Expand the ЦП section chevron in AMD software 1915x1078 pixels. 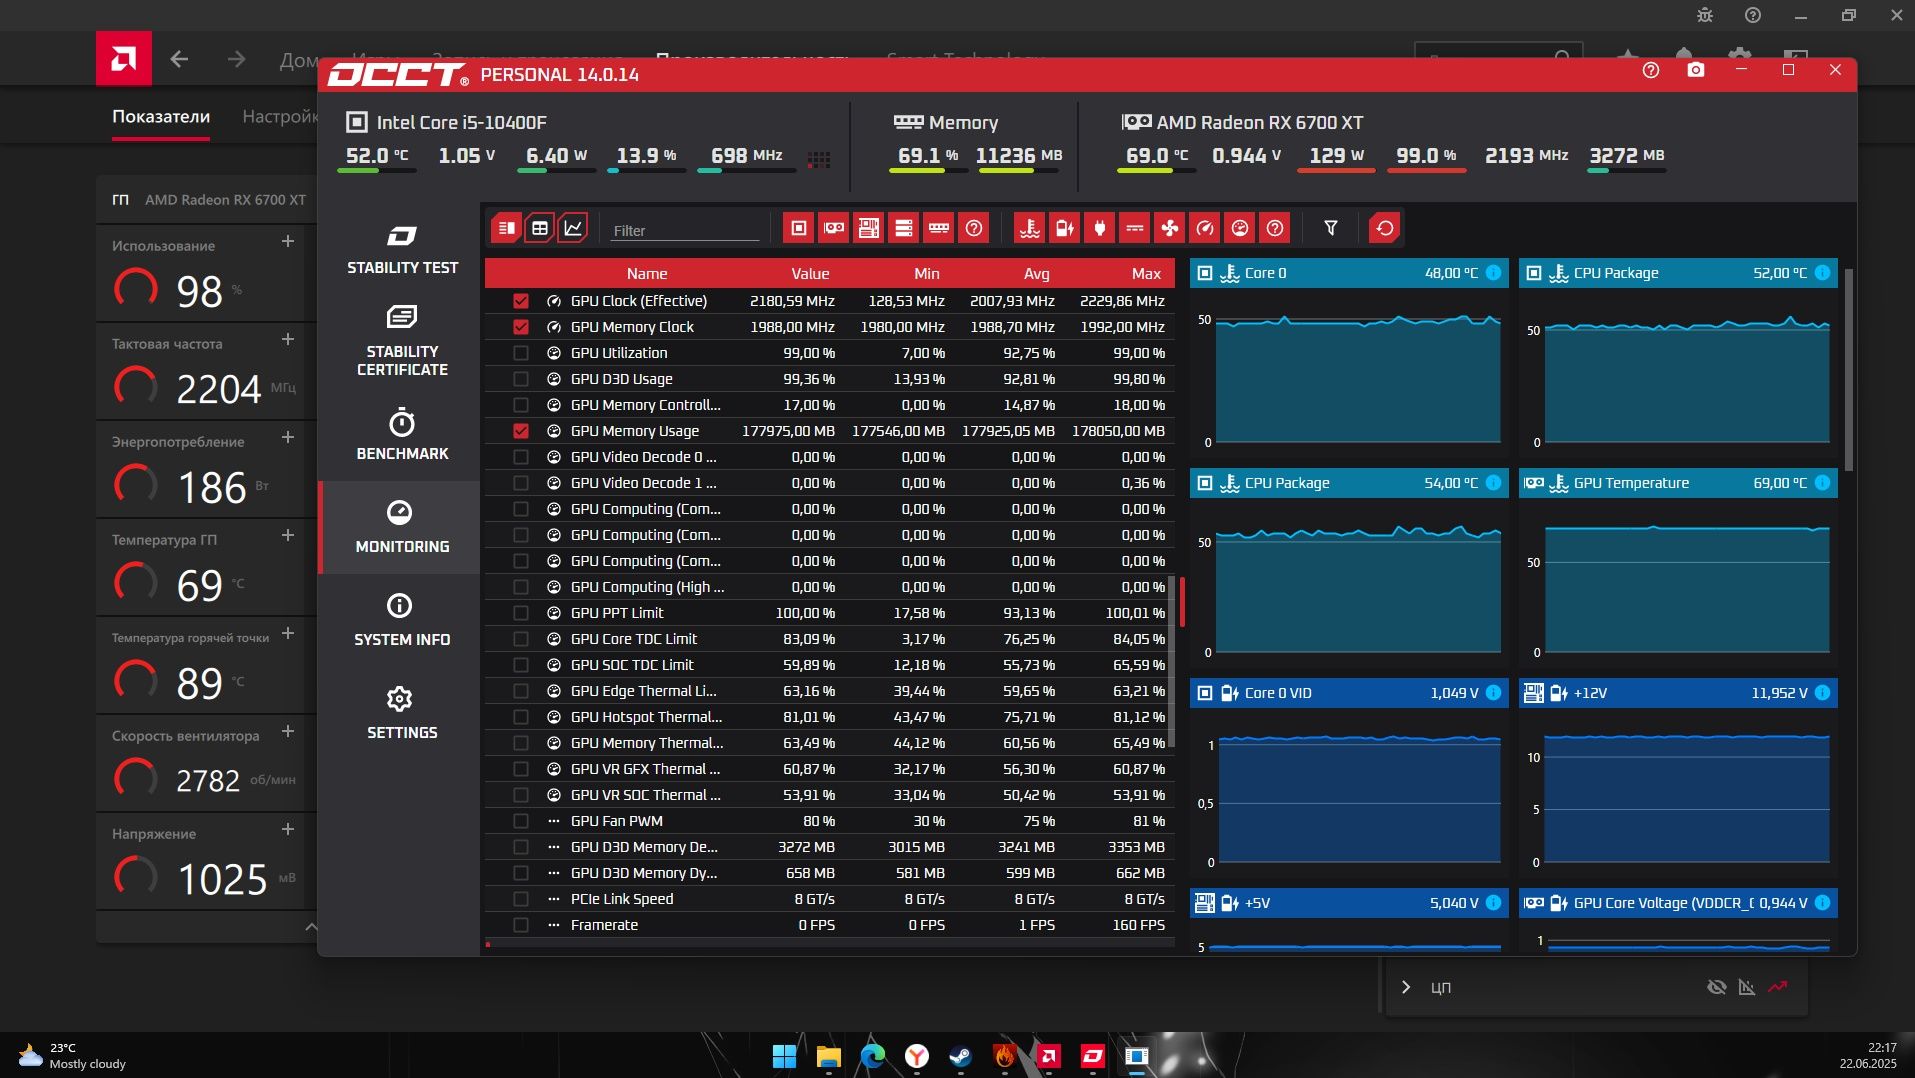coord(1406,987)
